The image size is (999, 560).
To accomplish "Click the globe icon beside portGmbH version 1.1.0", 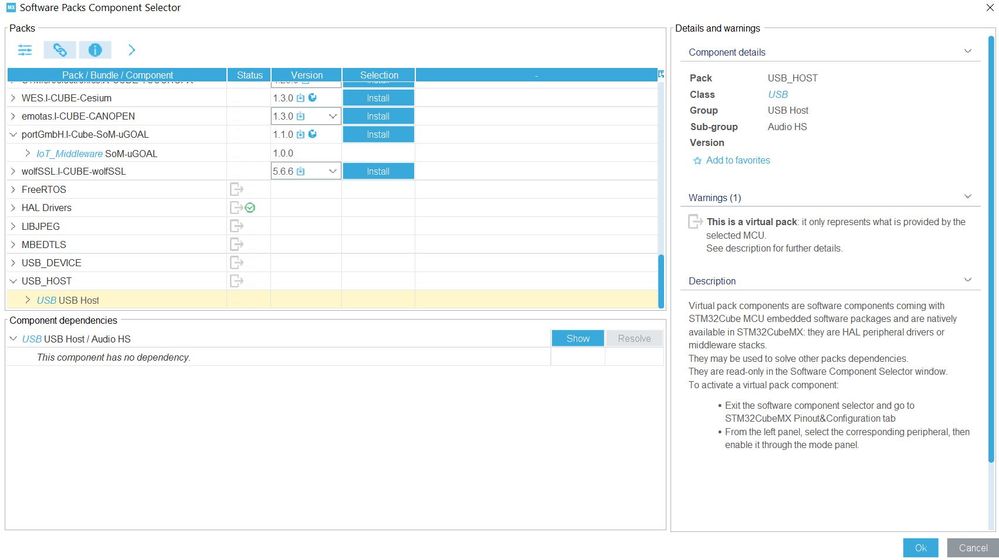I will pyautogui.click(x=312, y=134).
